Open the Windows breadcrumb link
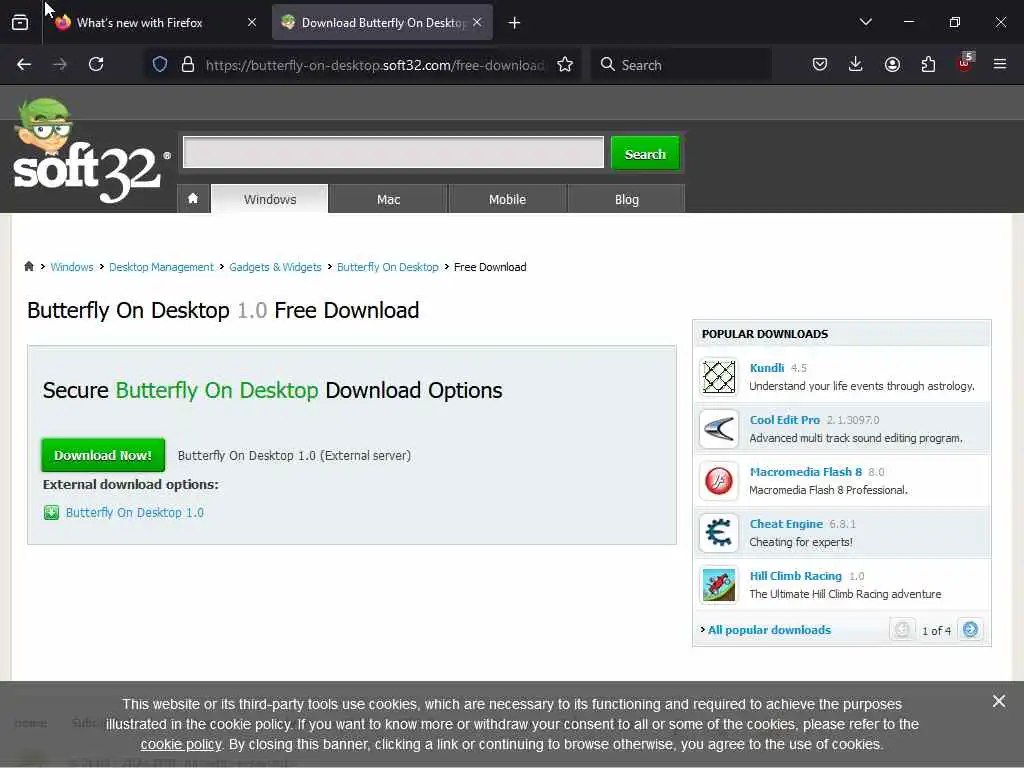The width and height of the screenshot is (1024, 768). (x=72, y=267)
